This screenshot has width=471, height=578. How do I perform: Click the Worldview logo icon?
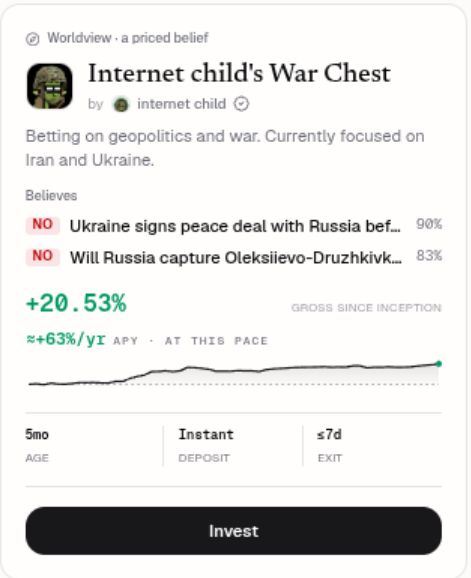[x=32, y=39]
